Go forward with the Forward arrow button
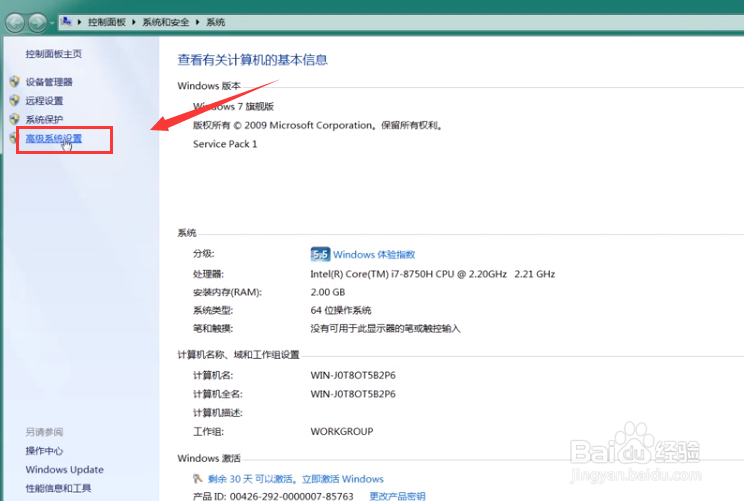 [37, 22]
